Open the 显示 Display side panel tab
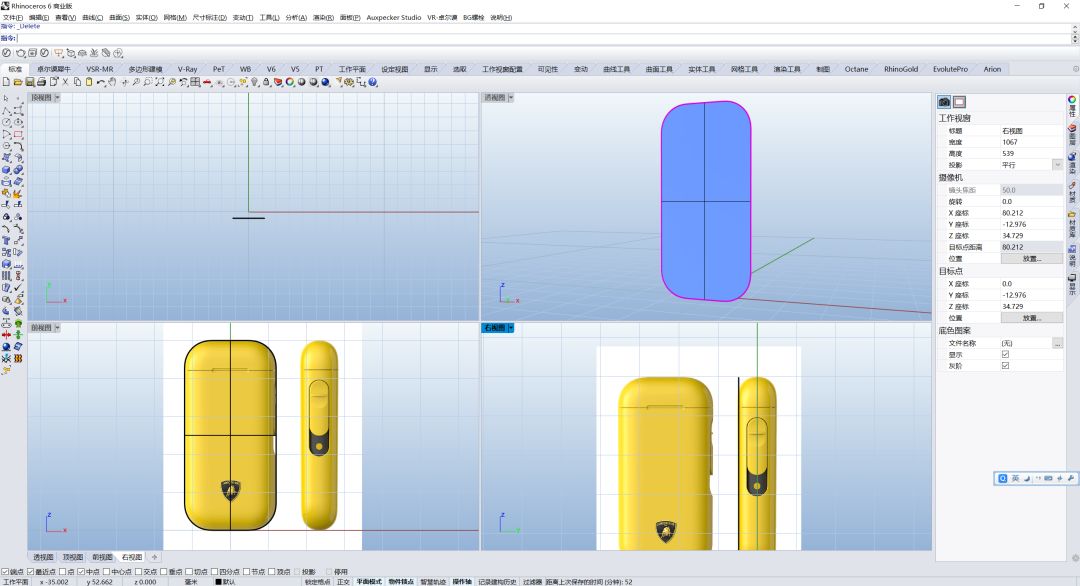The width and height of the screenshot is (1080, 586). click(x=1072, y=285)
